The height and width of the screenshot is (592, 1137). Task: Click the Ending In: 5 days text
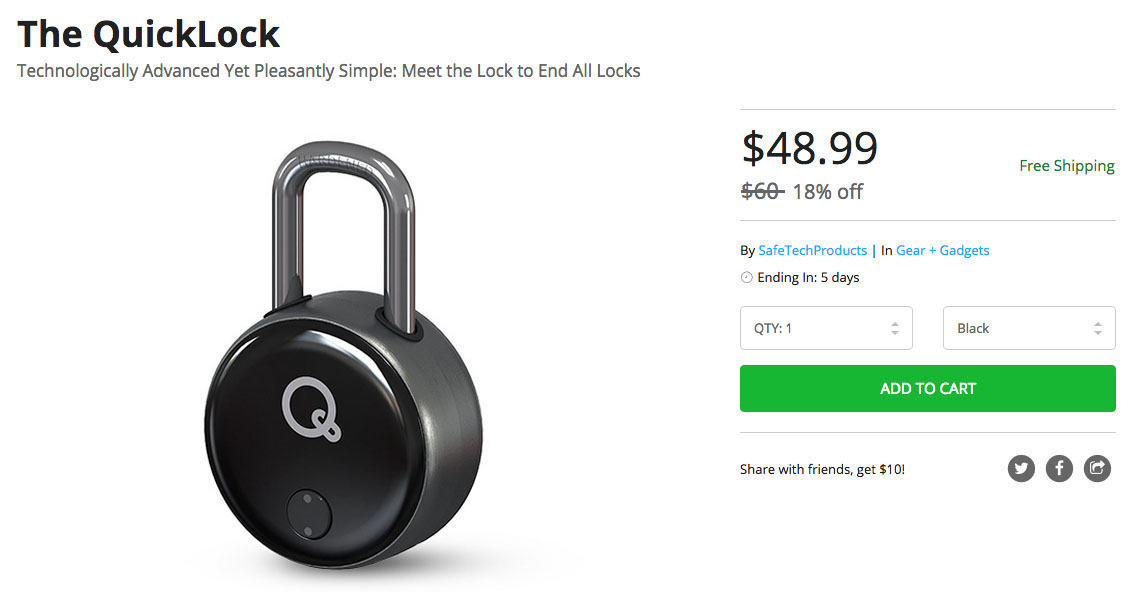(x=808, y=278)
